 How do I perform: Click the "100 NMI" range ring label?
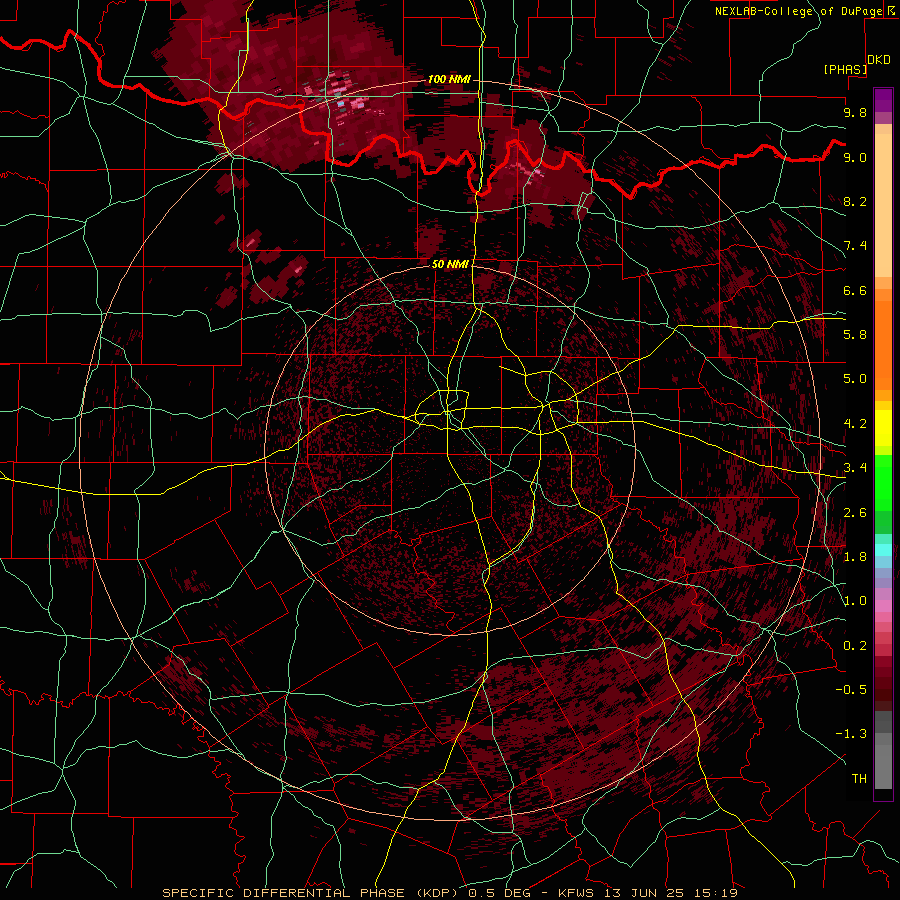[x=449, y=79]
